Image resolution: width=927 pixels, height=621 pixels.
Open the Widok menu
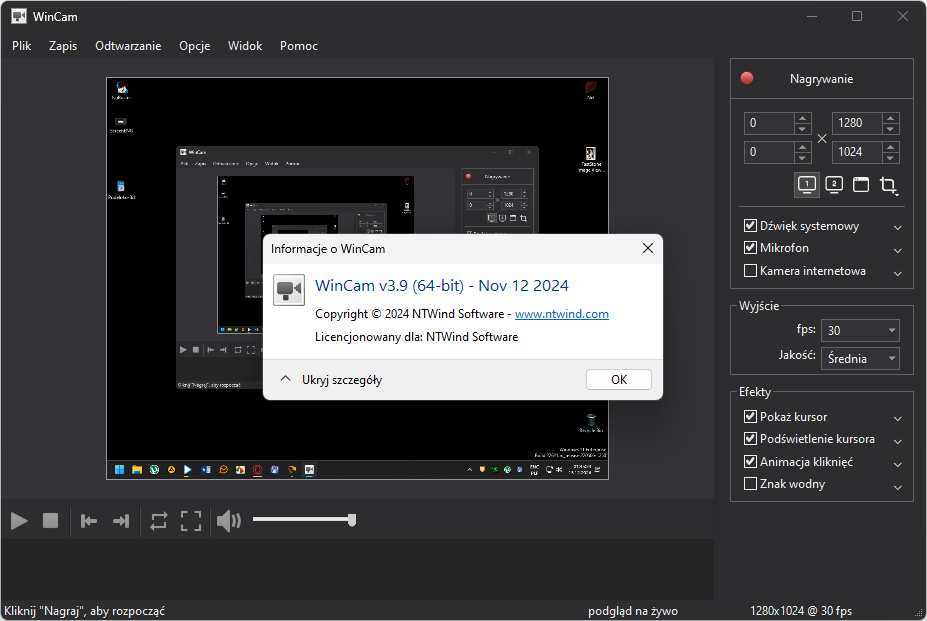(245, 46)
